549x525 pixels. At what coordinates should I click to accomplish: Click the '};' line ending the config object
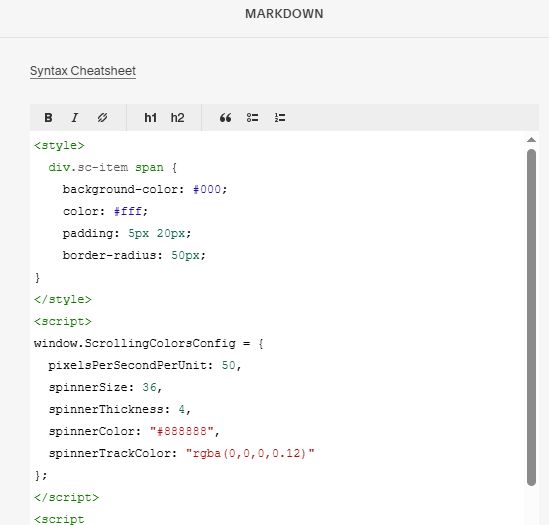pyautogui.click(x=41, y=476)
